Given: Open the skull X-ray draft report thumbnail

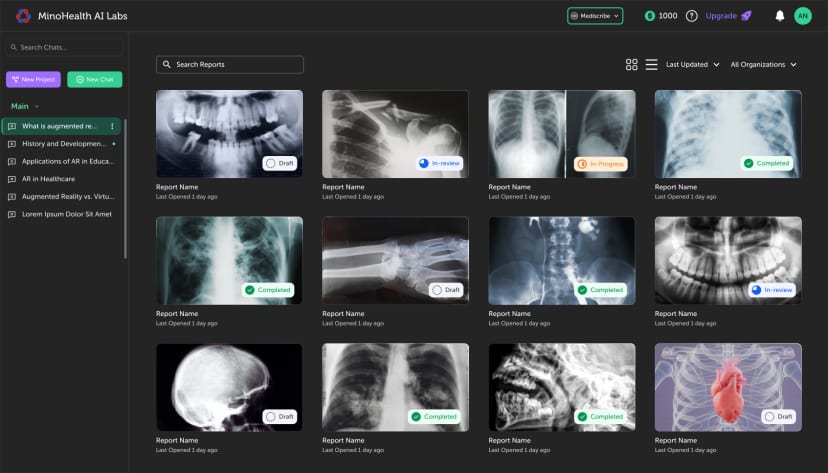Looking at the screenshot, I should (x=229, y=387).
